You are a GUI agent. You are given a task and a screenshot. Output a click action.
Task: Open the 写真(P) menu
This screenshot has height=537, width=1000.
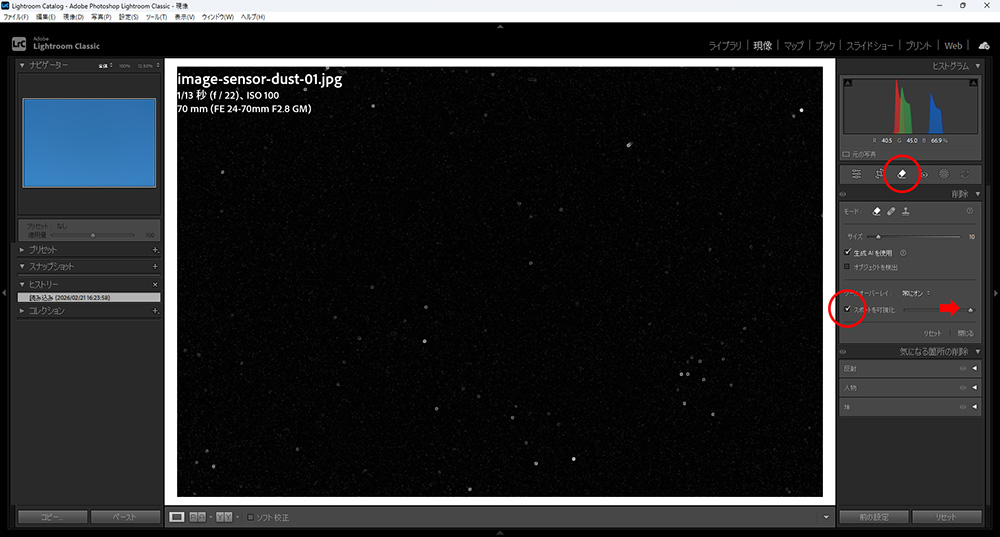point(101,17)
